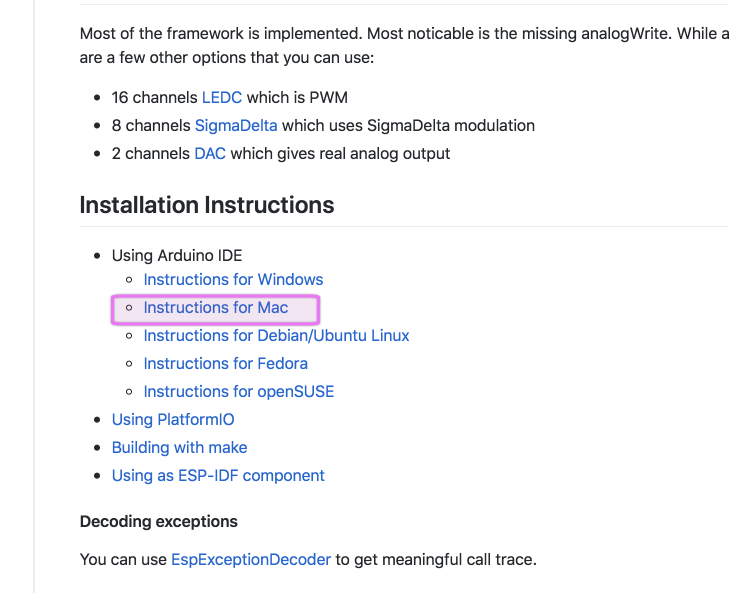Screen dimensions: 729x593
Task: Select the highlighted Instructions for Mac link
Action: (x=216, y=308)
